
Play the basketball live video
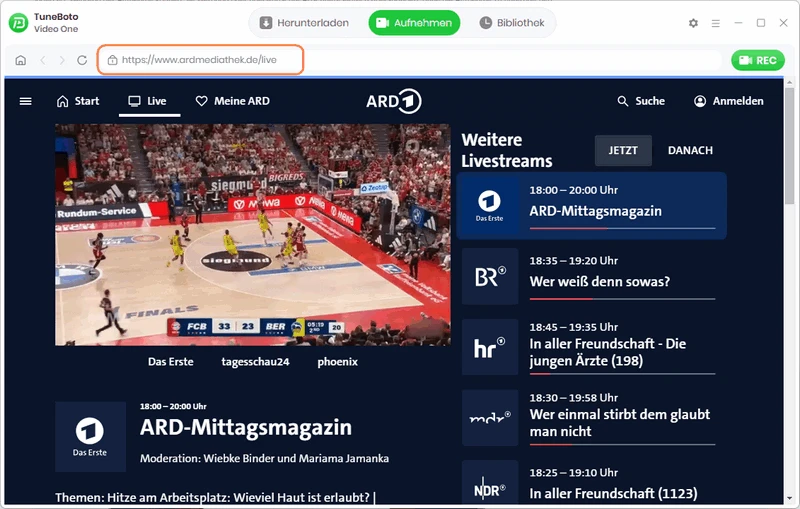coord(253,235)
